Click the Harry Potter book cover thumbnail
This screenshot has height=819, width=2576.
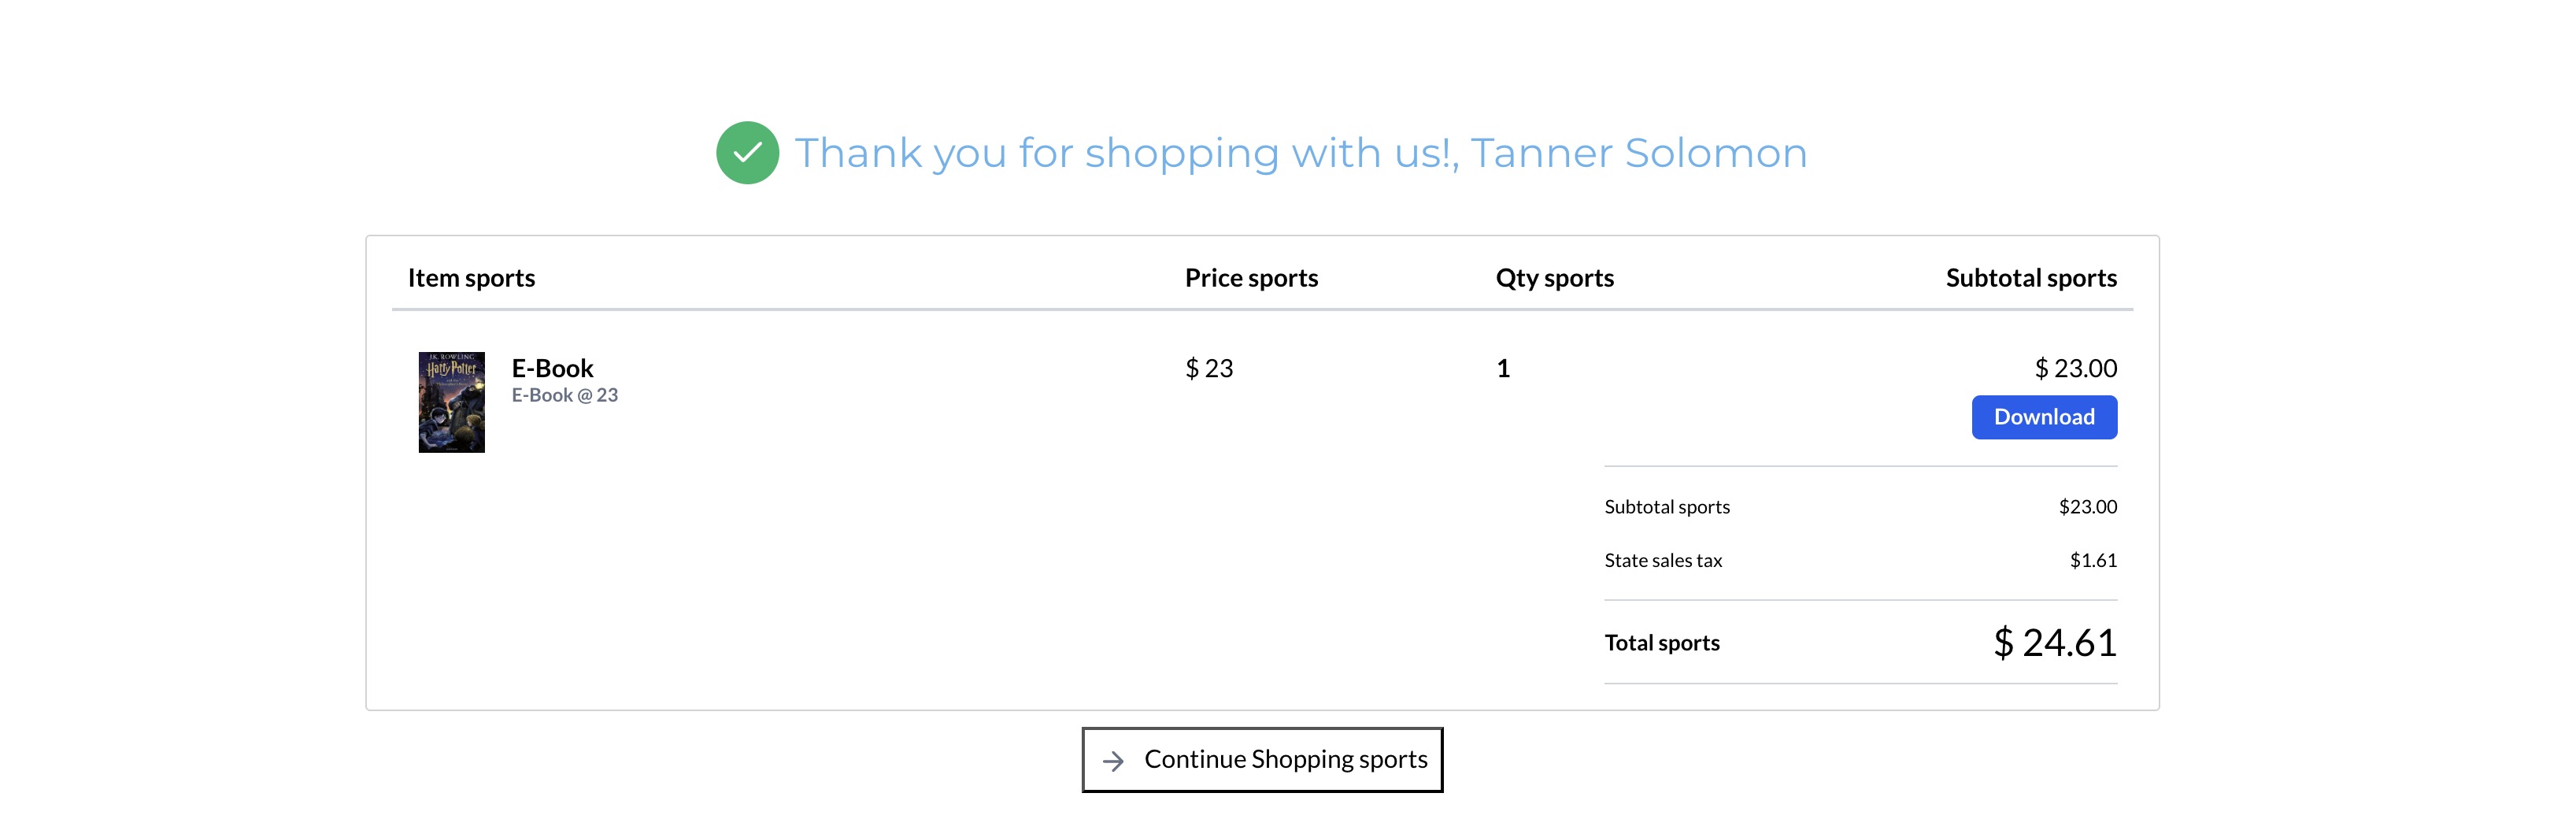(451, 402)
